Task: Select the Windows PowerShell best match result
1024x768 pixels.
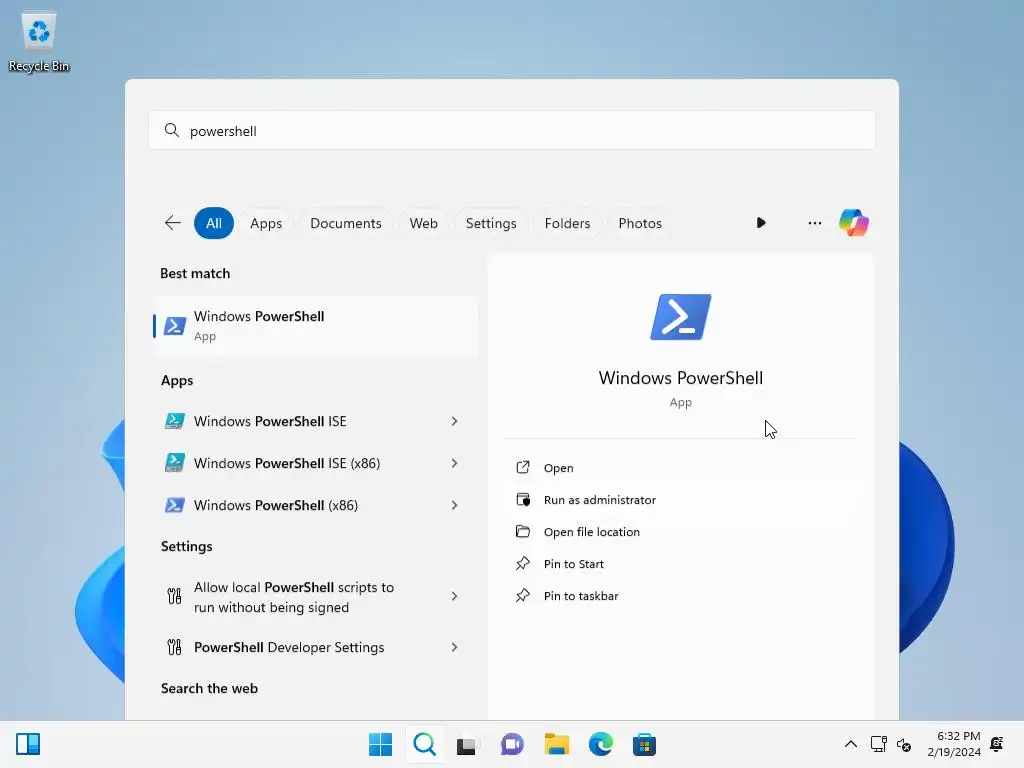Action: point(315,326)
